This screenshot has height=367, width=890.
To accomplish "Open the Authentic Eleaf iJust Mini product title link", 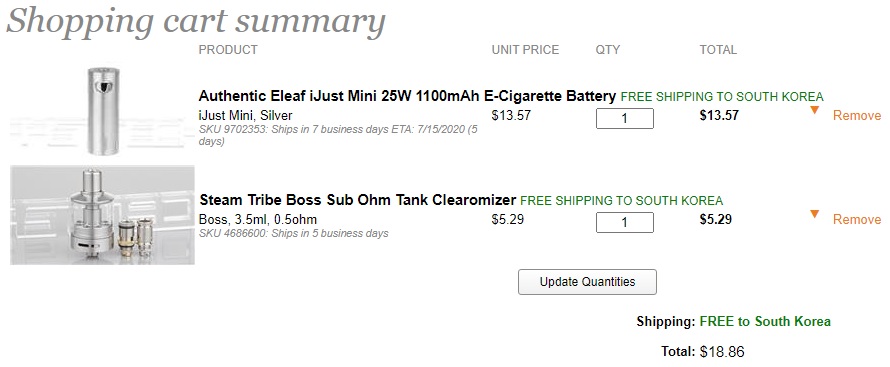I will pos(407,96).
